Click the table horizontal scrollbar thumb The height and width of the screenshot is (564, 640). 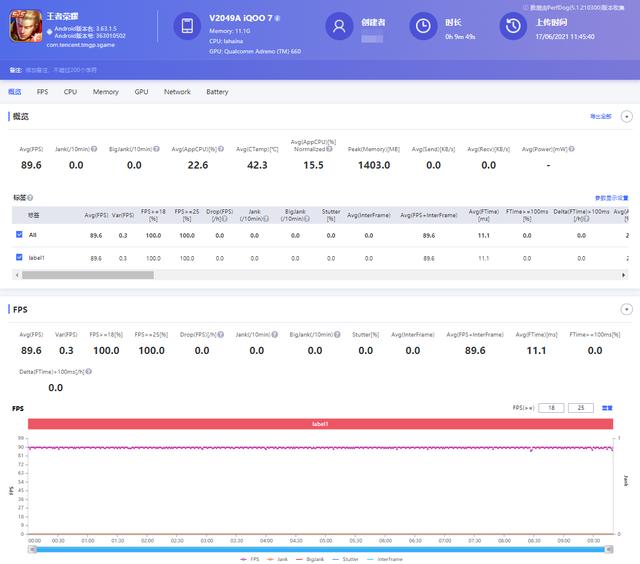[x=88, y=275]
